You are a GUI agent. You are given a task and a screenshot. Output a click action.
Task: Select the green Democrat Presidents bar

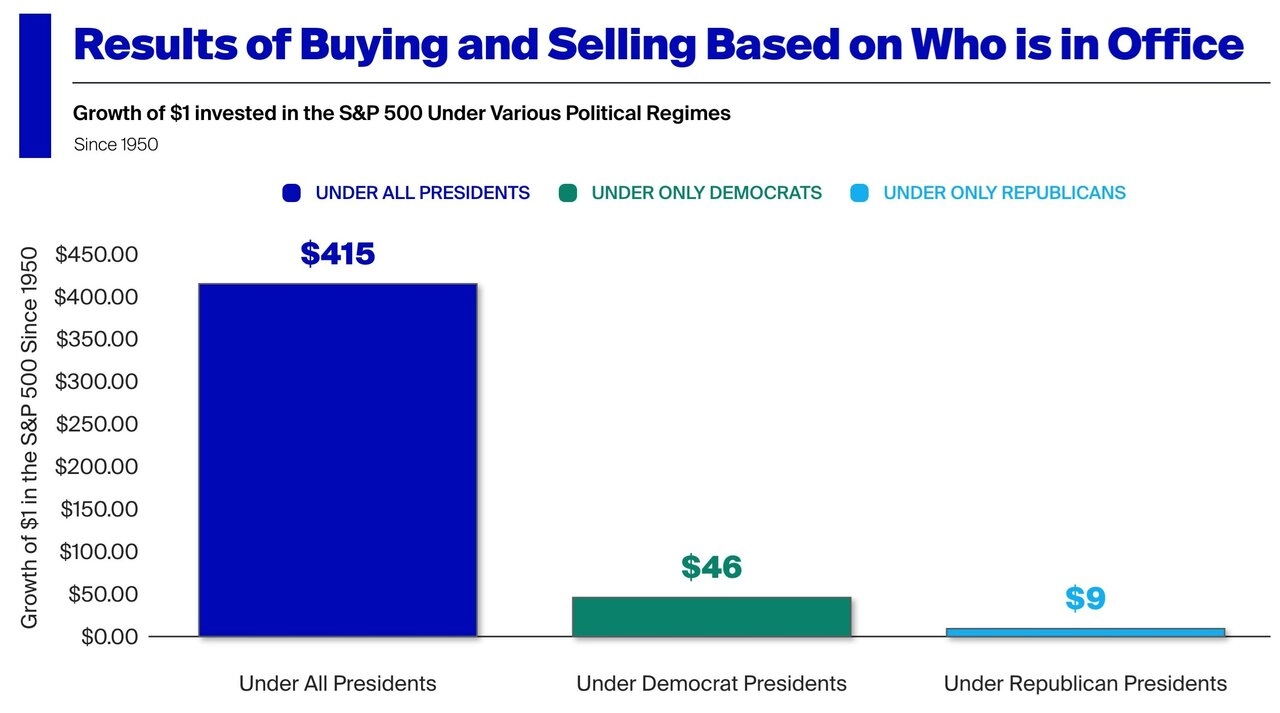711,616
